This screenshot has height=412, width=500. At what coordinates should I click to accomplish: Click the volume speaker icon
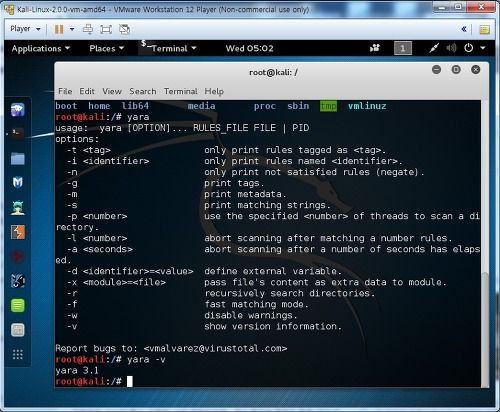(x=451, y=48)
